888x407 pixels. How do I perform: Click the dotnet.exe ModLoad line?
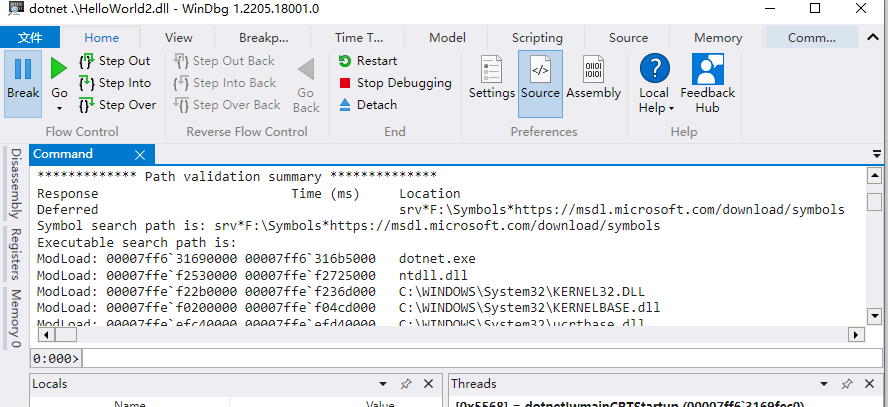tap(256, 259)
